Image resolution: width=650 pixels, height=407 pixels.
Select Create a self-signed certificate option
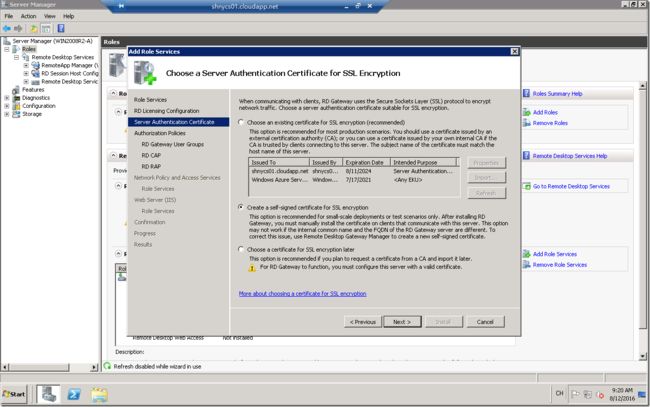point(241,207)
